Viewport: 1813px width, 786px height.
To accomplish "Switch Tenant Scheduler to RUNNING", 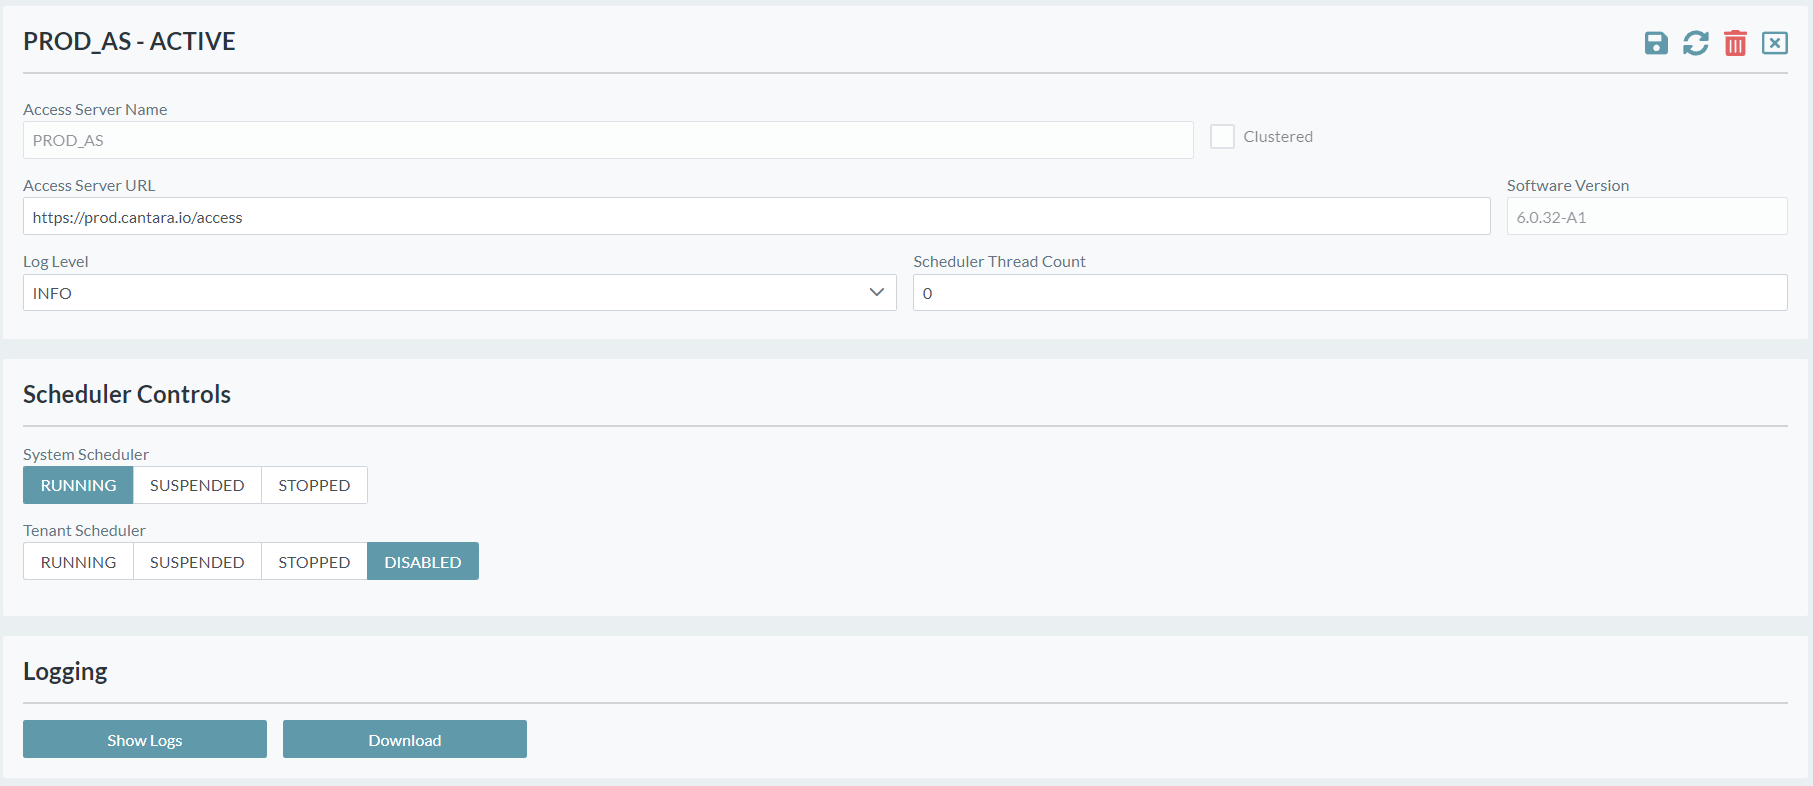I will coord(78,562).
